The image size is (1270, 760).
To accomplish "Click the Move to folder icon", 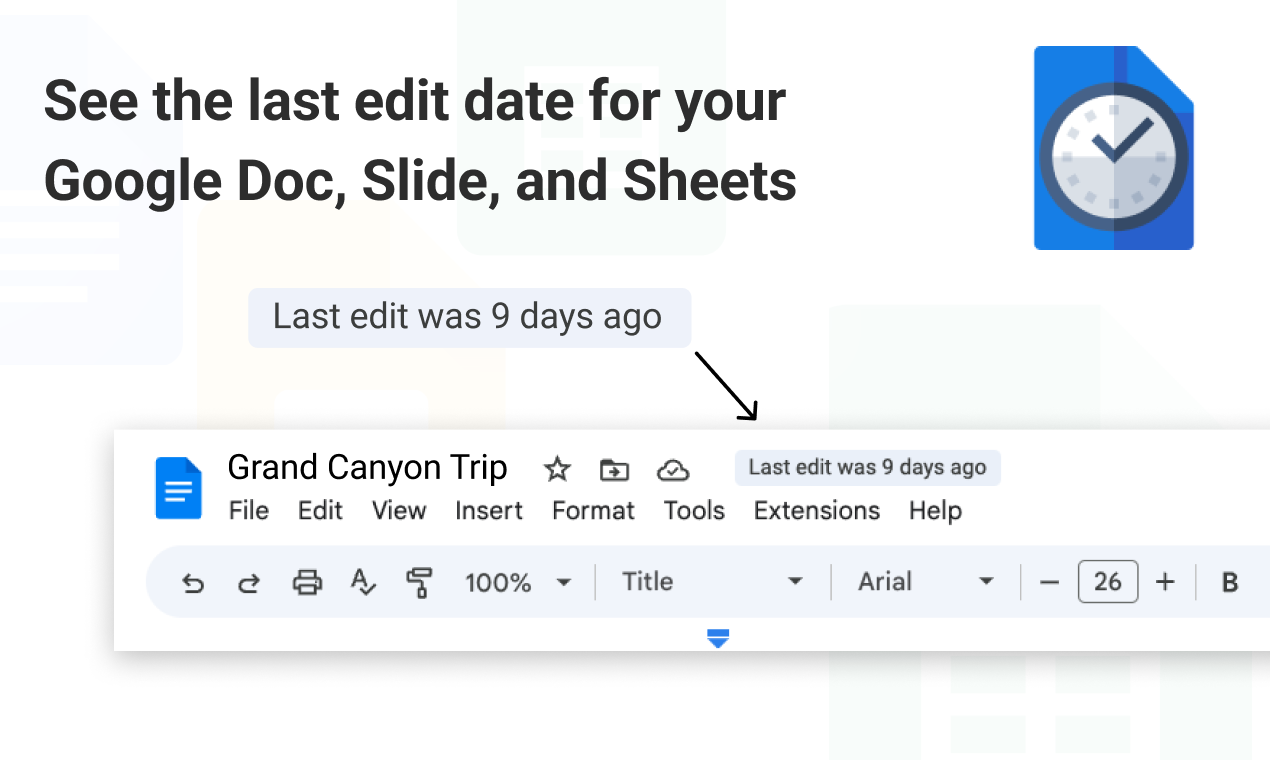I will pyautogui.click(x=614, y=469).
